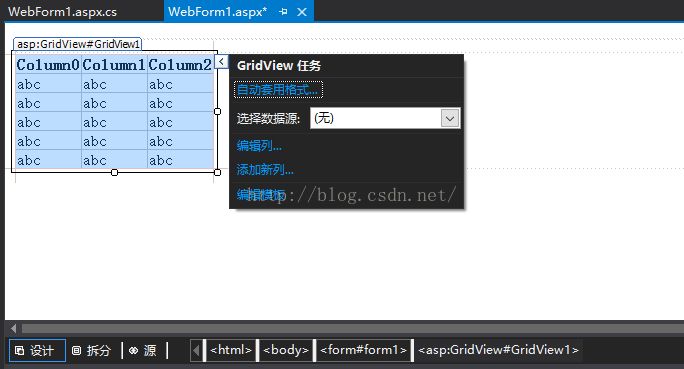Click the horizontal scrollbar track
The height and width of the screenshot is (369, 684).
(x=352, y=328)
